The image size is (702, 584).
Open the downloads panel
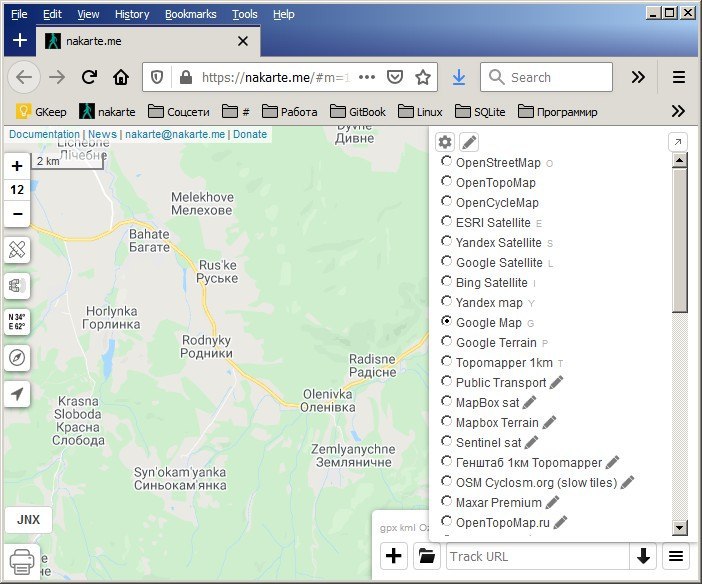(458, 77)
